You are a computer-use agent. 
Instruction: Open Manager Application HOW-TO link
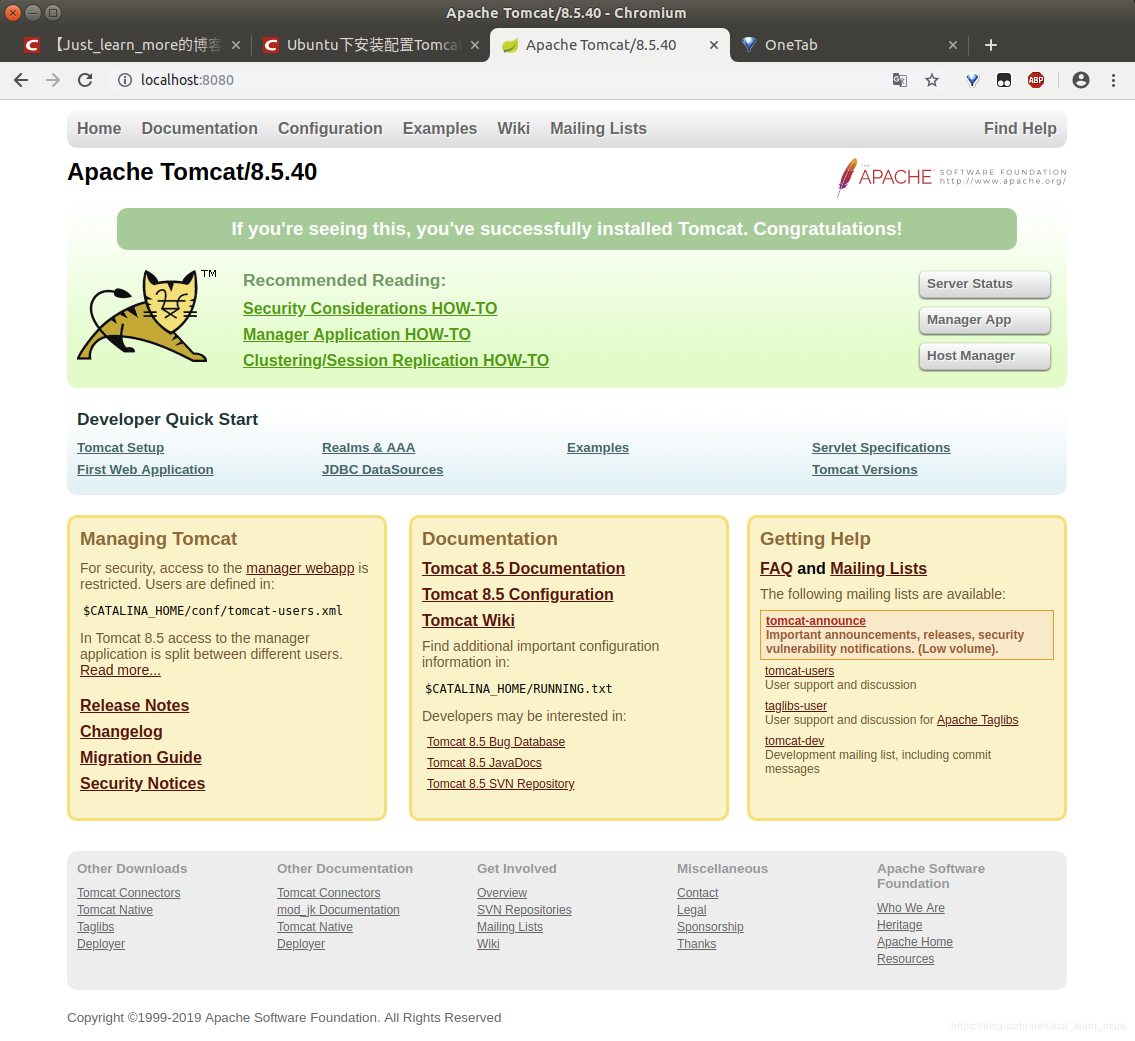[357, 334]
